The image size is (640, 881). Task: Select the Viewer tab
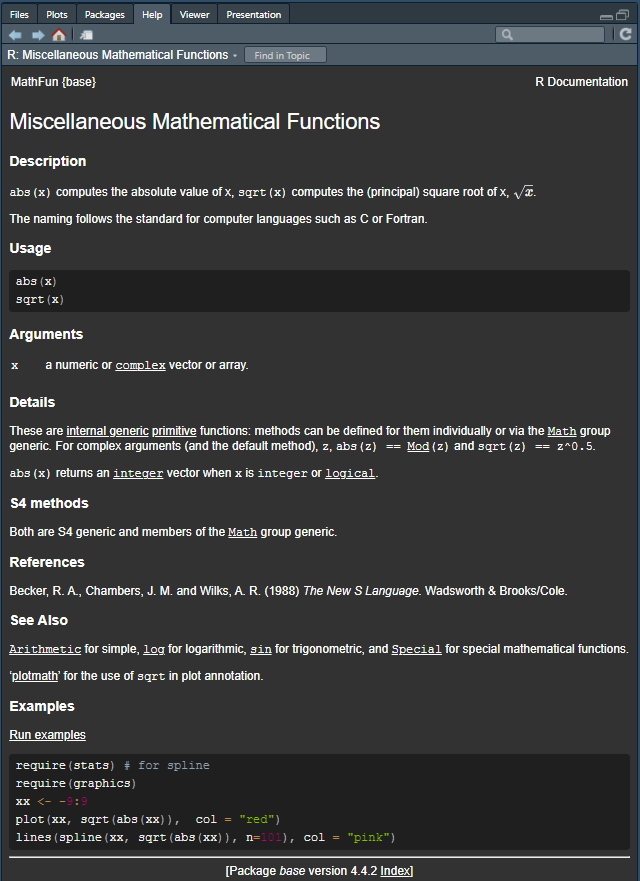tap(194, 14)
